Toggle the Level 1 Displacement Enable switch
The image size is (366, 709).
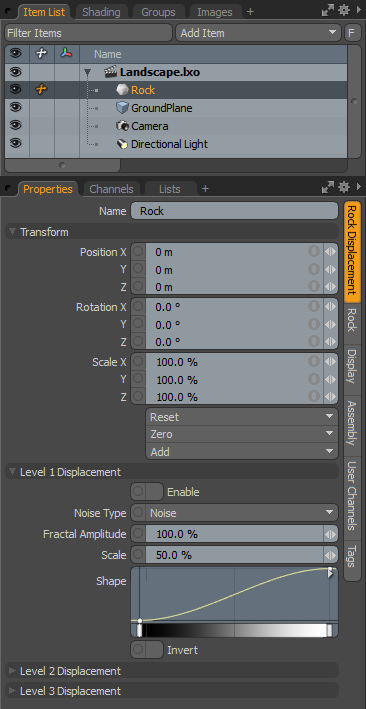(147, 492)
